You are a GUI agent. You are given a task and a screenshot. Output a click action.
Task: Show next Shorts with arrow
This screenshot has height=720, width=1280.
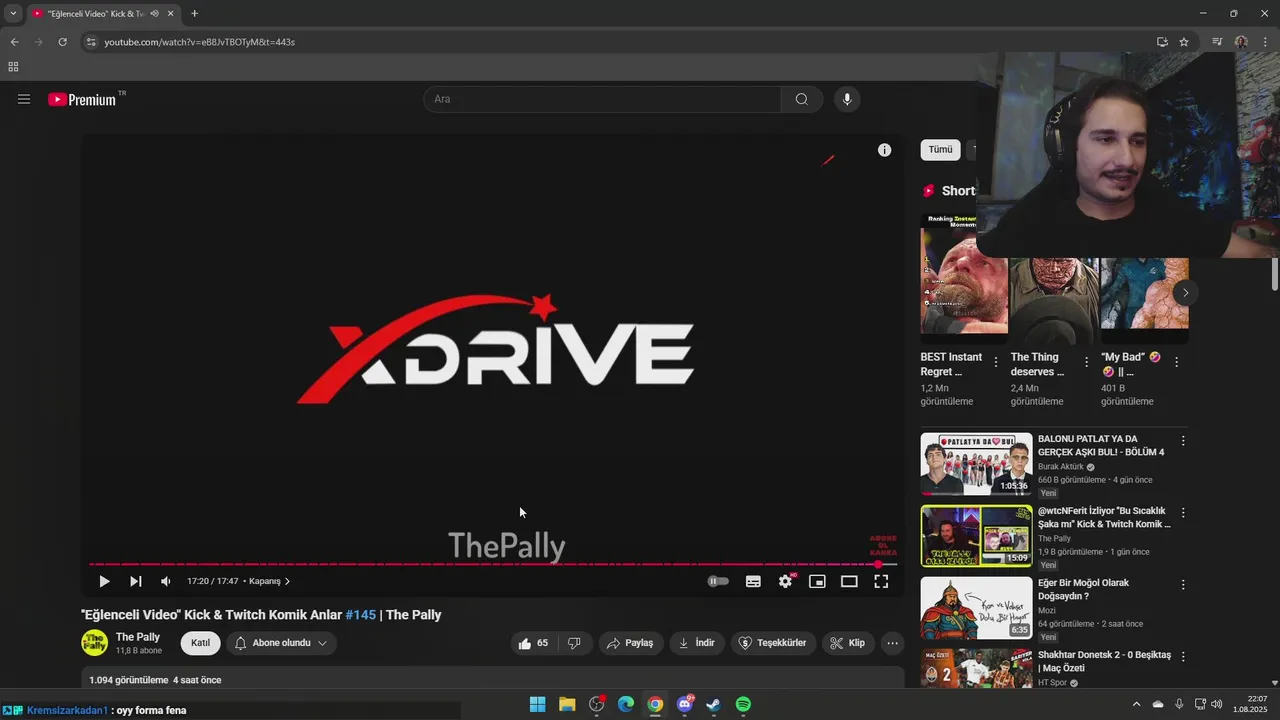(1185, 293)
